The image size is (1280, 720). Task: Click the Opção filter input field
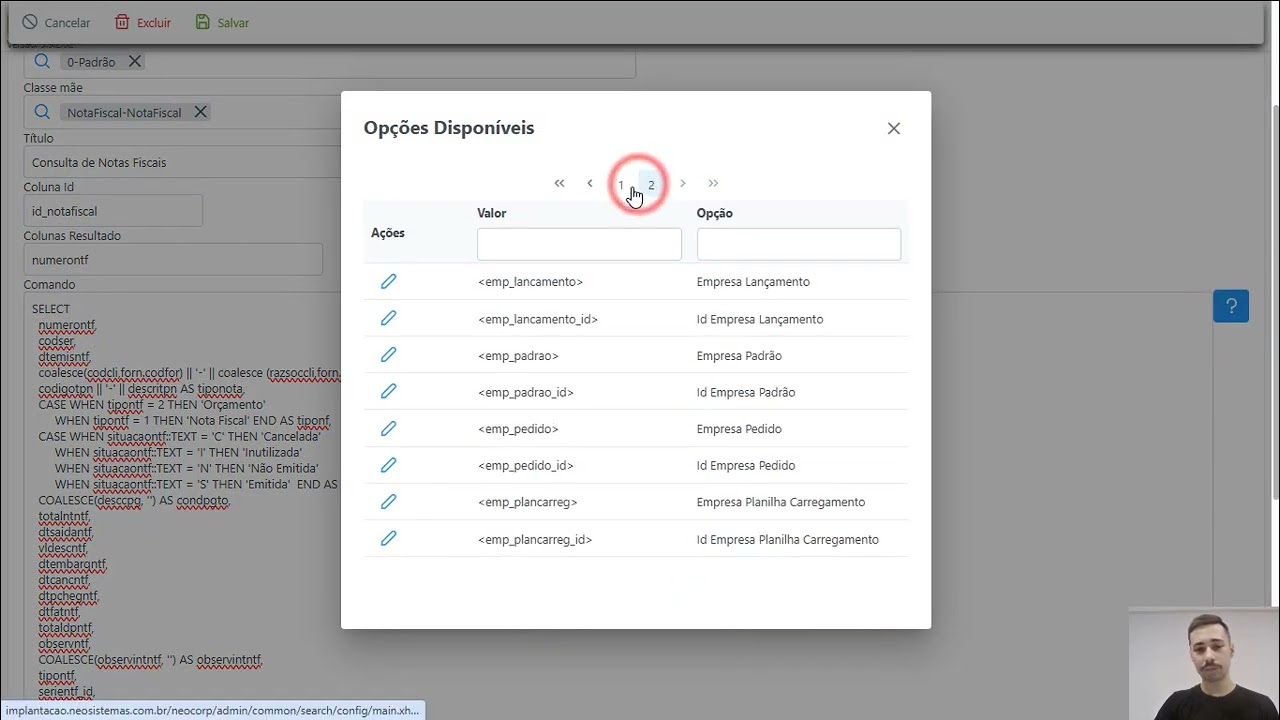[x=799, y=244]
